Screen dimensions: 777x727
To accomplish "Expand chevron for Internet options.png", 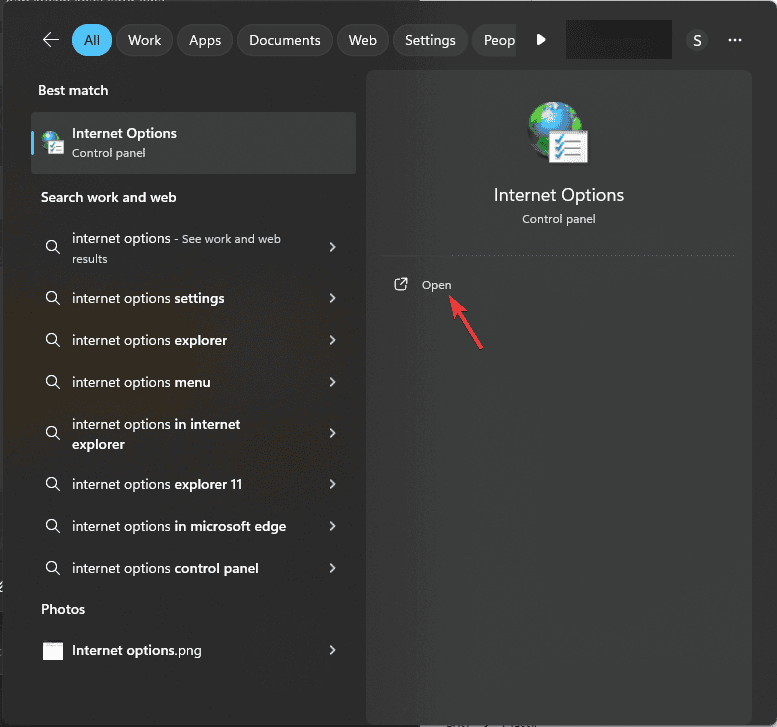I will [x=333, y=650].
